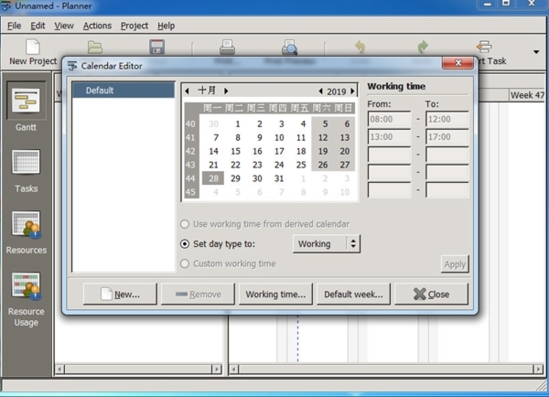549x397 pixels.
Task: Expand the toolbar overflow arrow
Action: click(x=536, y=52)
